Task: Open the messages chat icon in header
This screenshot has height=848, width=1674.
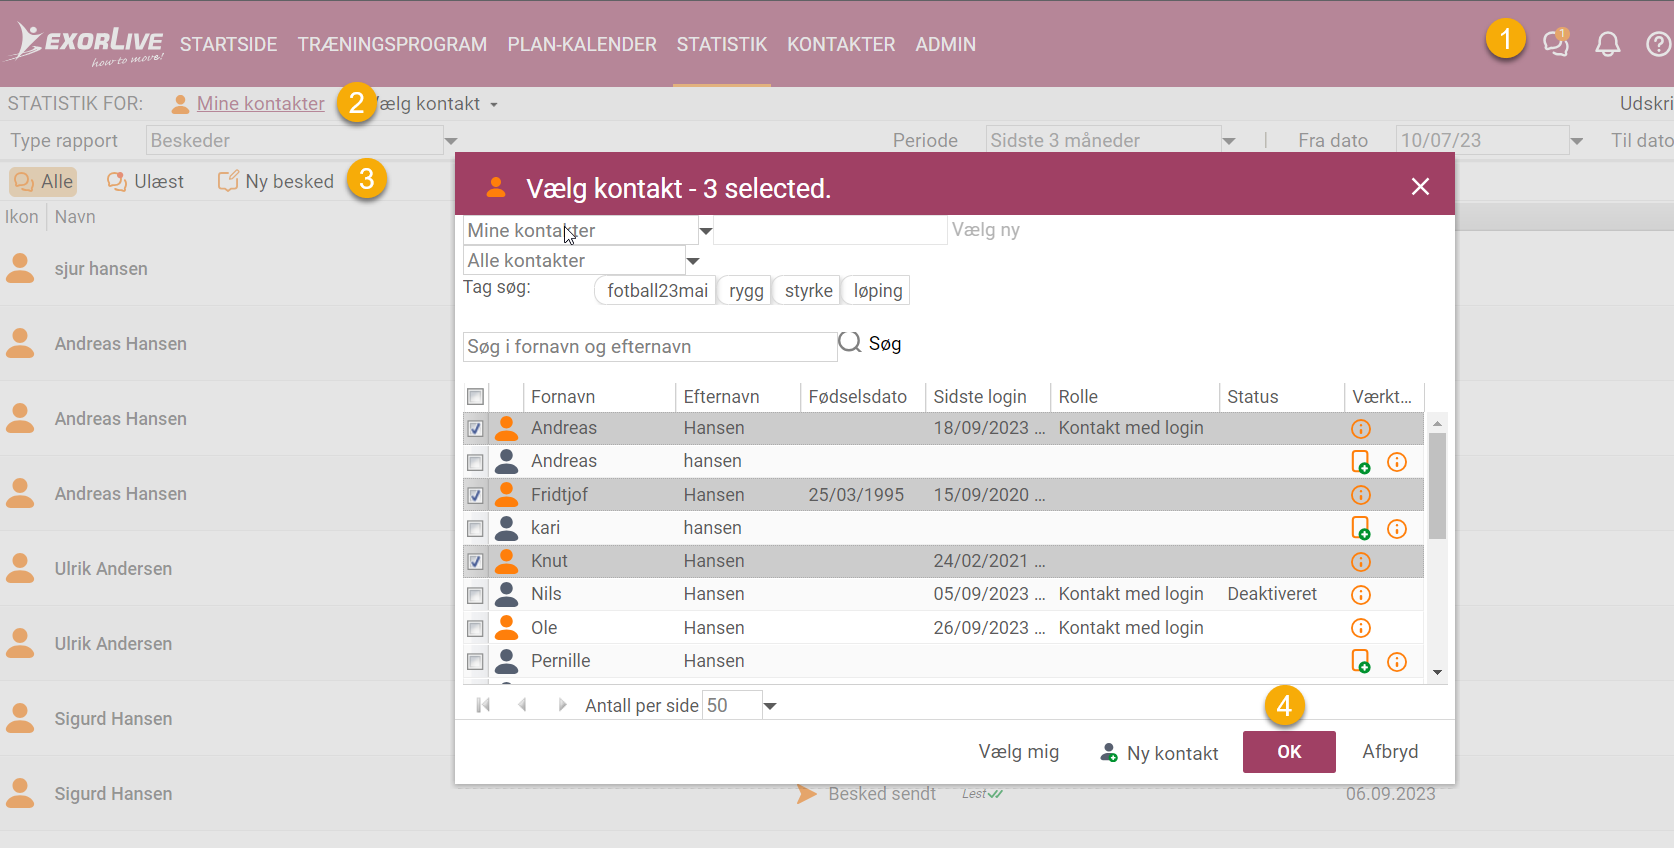Action: (1555, 43)
